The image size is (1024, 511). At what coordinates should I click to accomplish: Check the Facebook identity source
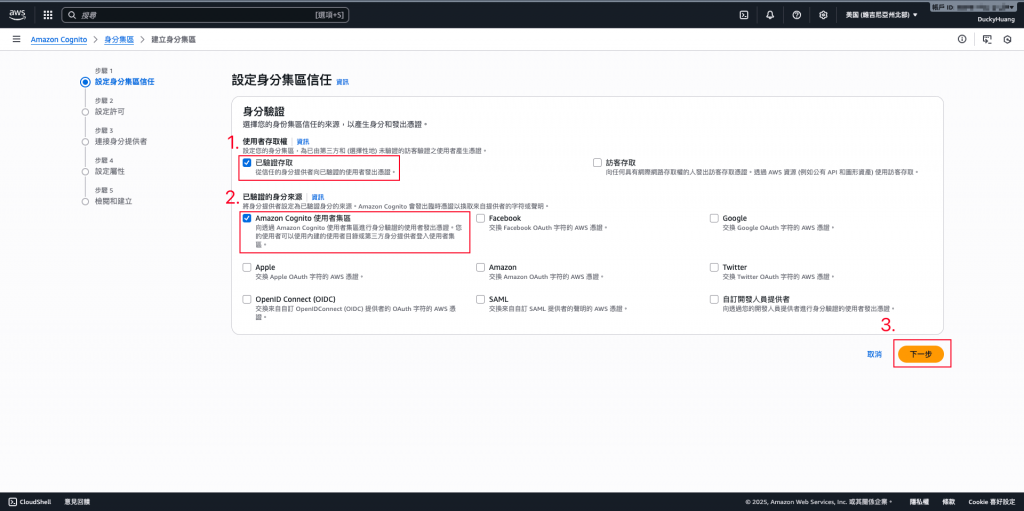pos(481,218)
